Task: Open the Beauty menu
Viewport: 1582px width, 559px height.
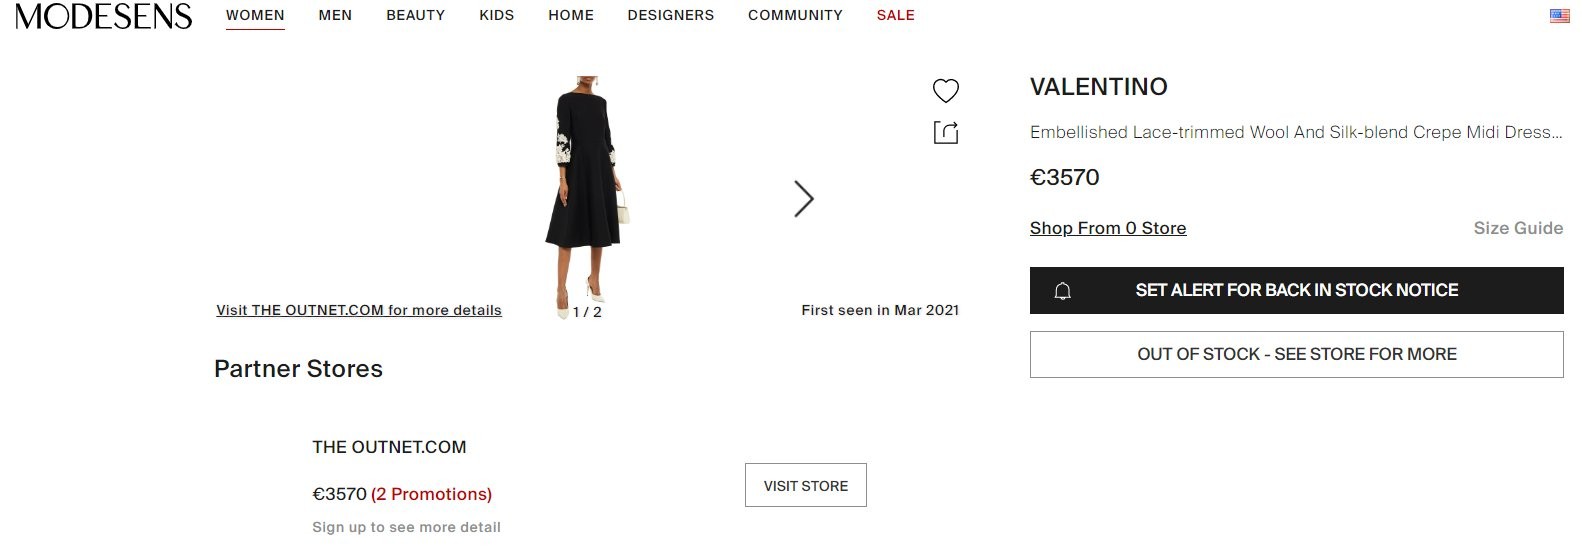Action: click(415, 15)
